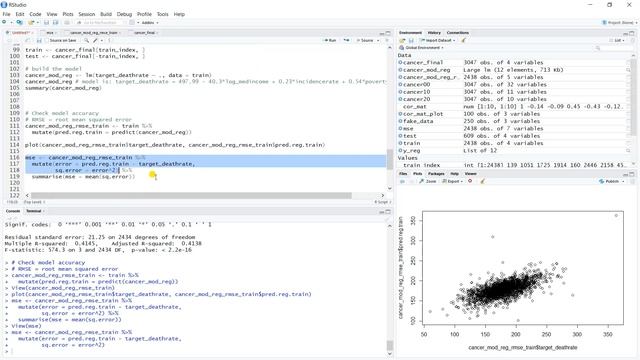Open the File menu
Screen dimensions: 640x360
(7, 14)
